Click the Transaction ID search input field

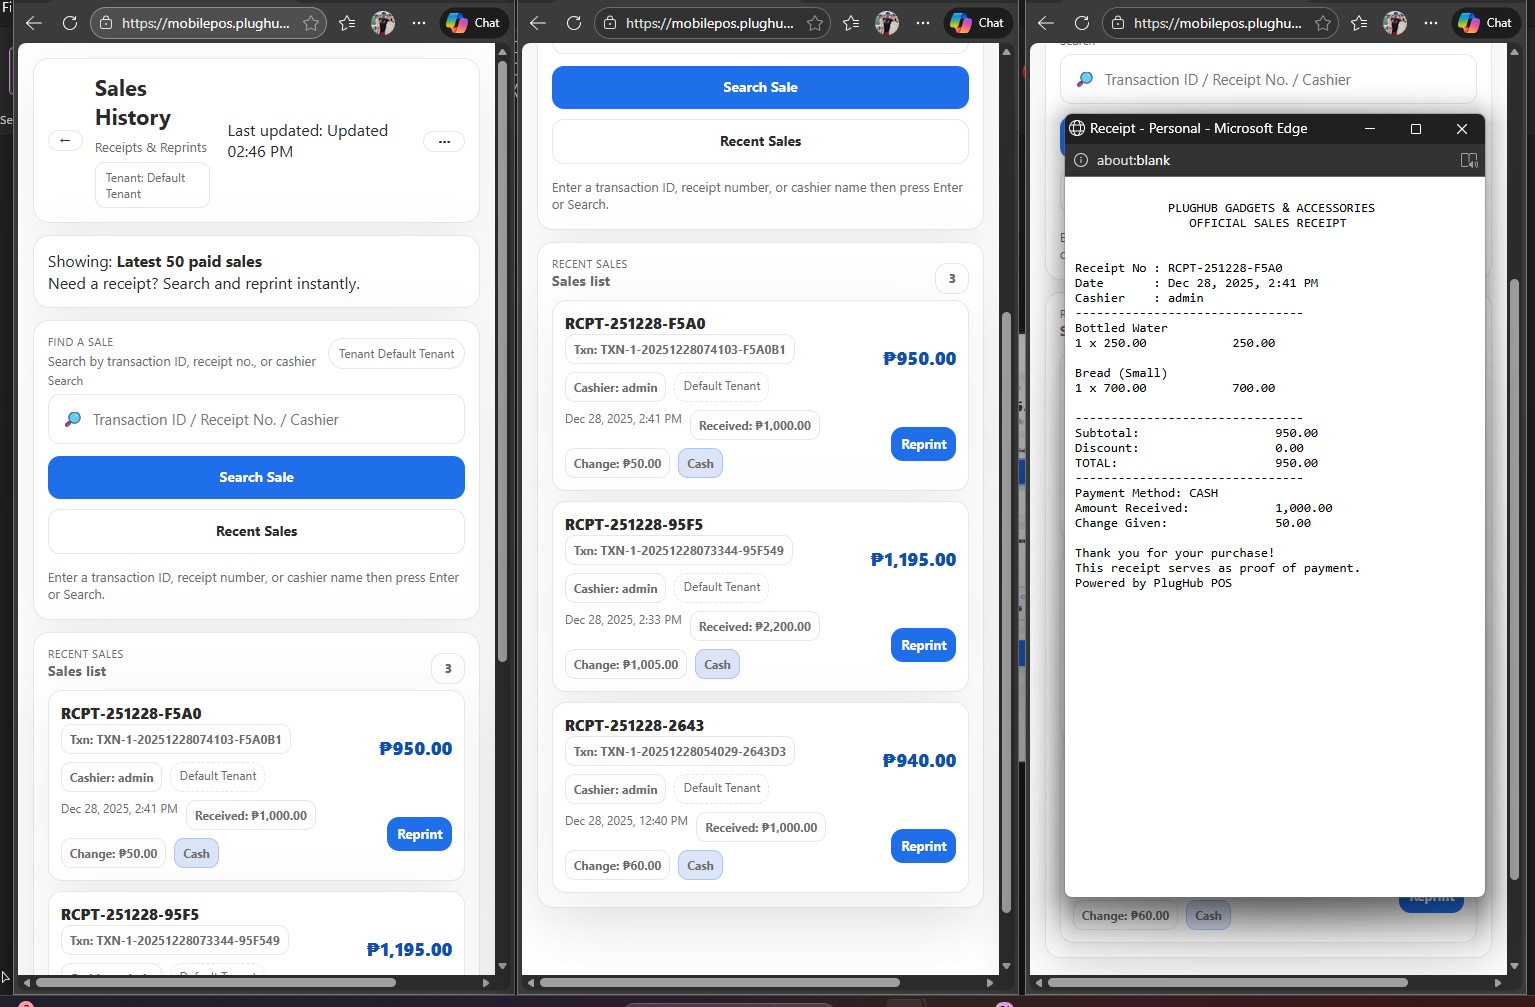(256, 419)
